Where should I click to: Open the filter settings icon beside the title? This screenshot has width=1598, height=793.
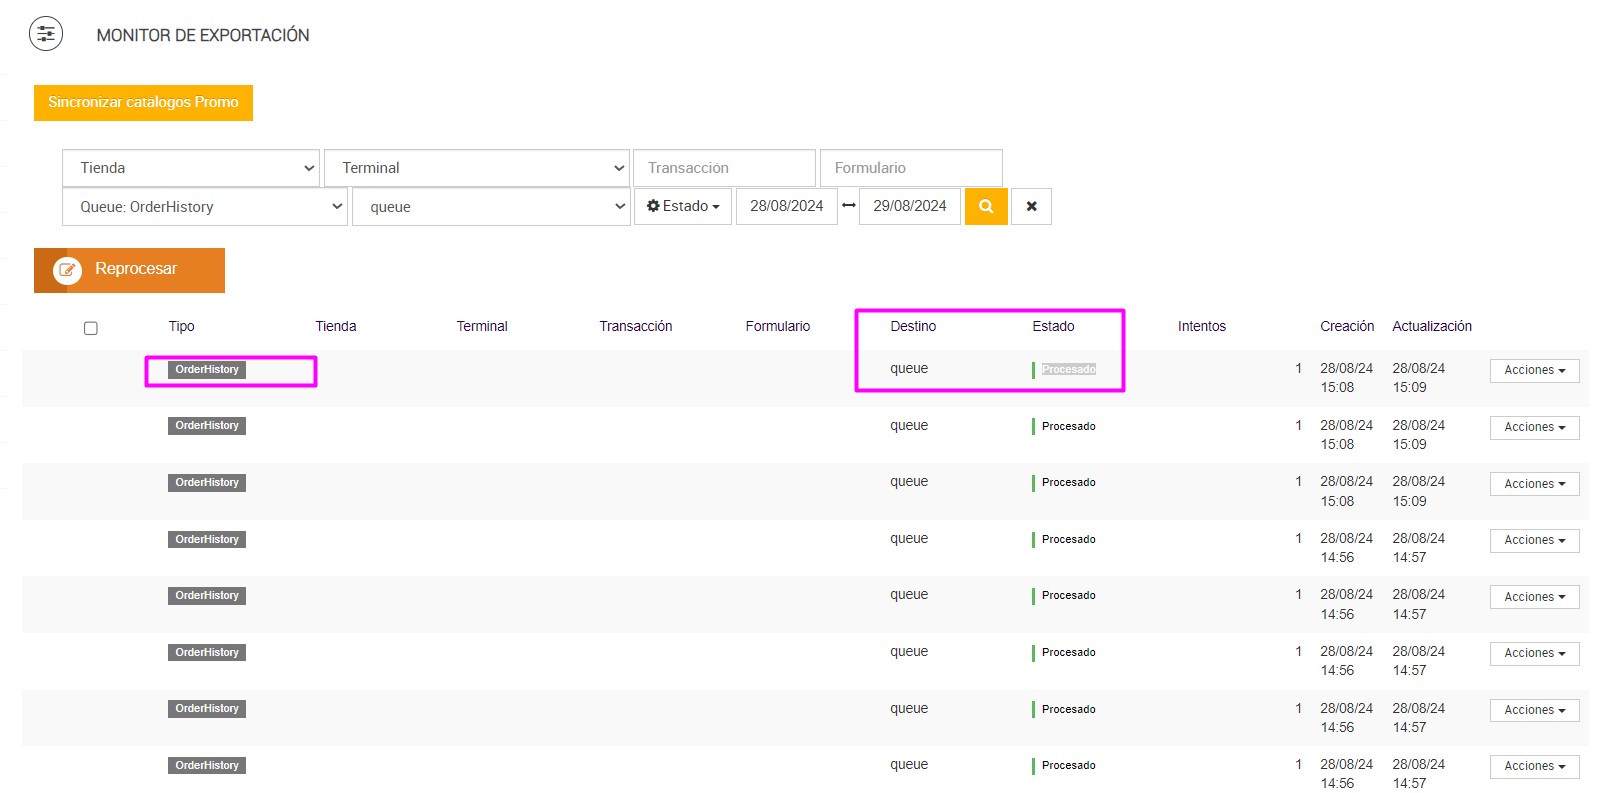point(46,34)
